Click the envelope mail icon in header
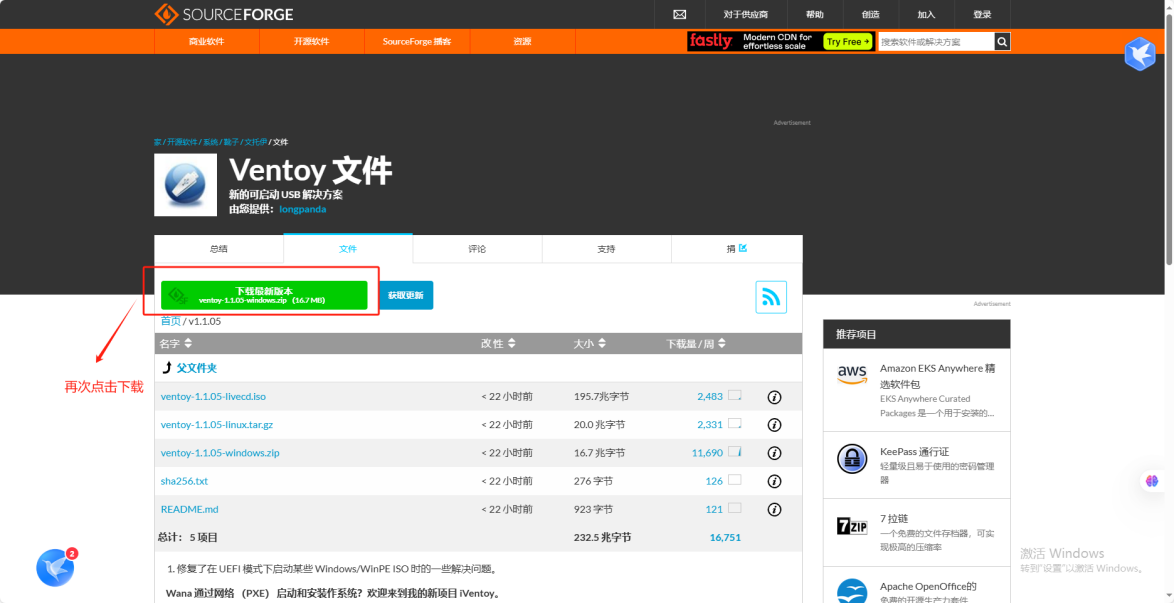 coord(680,14)
